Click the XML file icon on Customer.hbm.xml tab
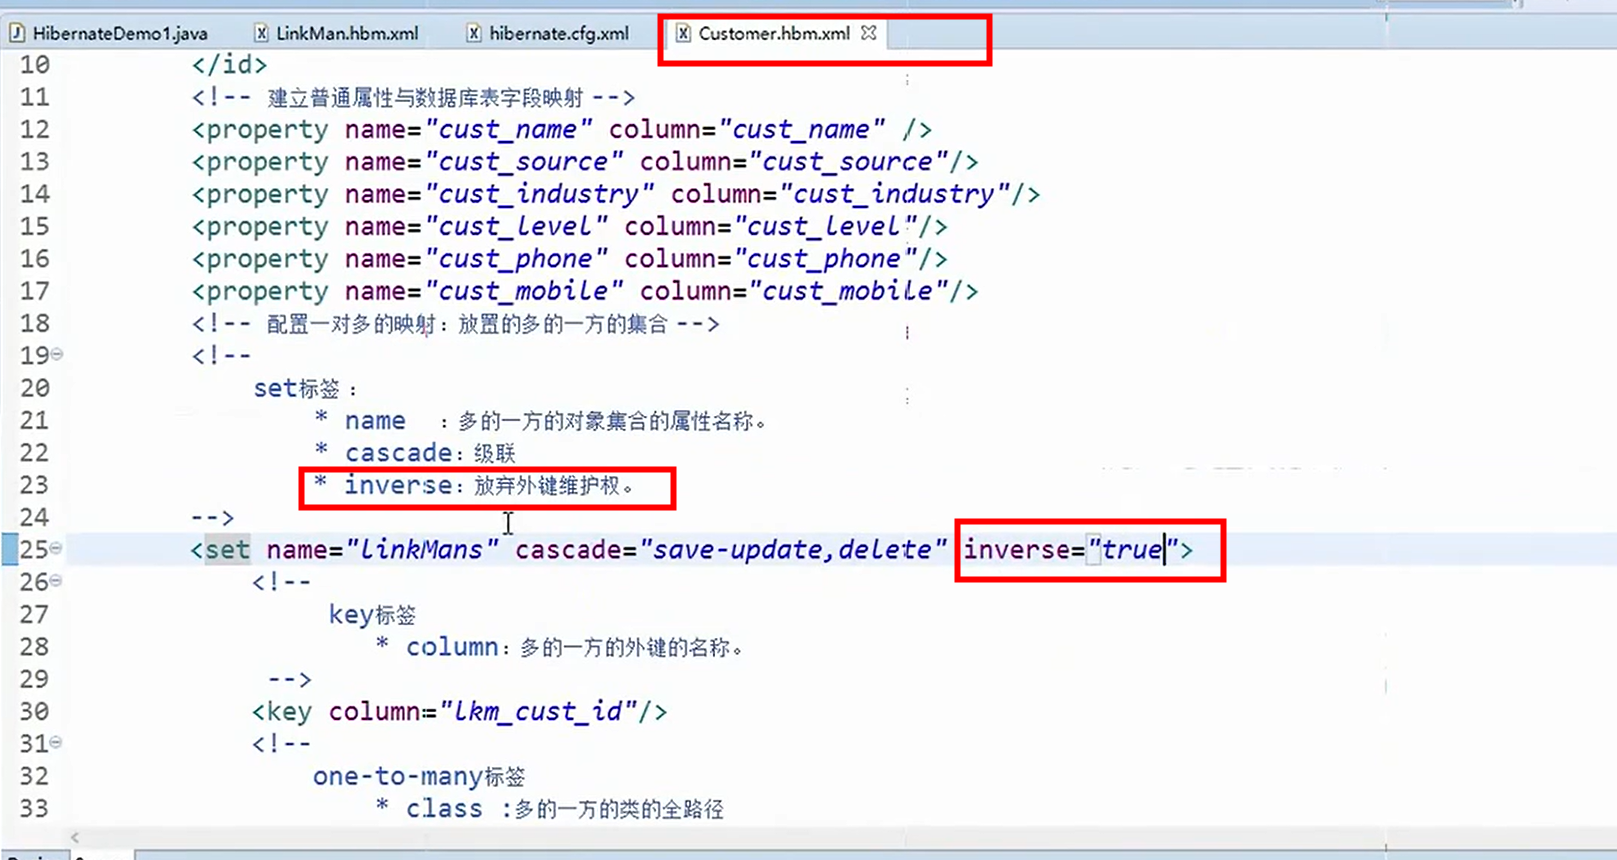 pos(683,33)
